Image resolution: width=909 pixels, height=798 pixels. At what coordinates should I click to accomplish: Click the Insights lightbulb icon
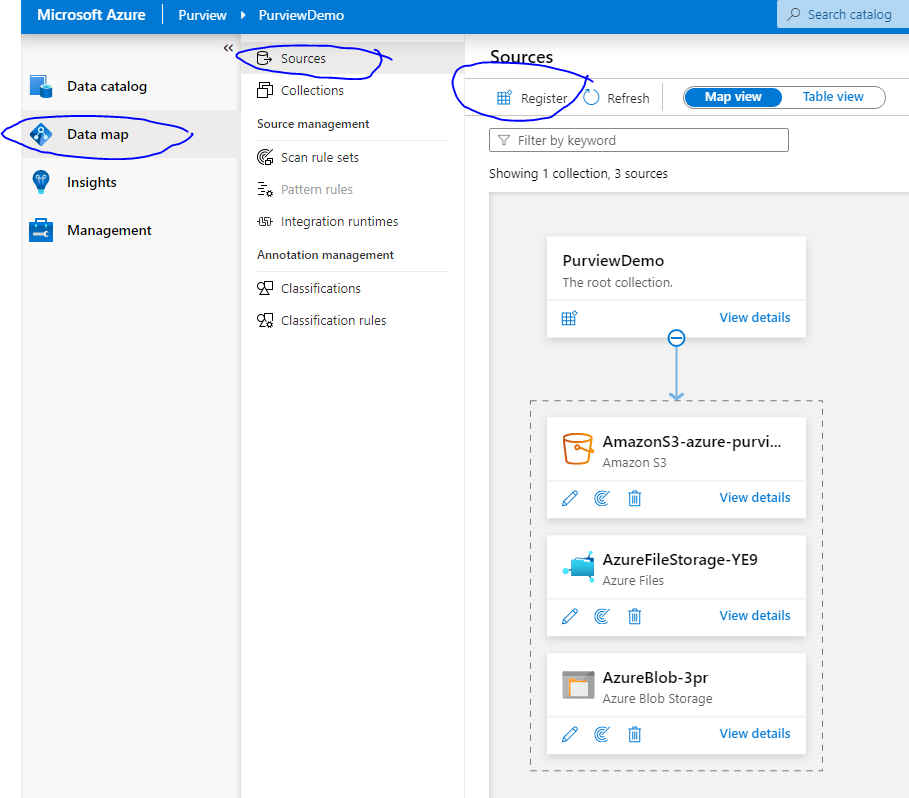[x=41, y=182]
